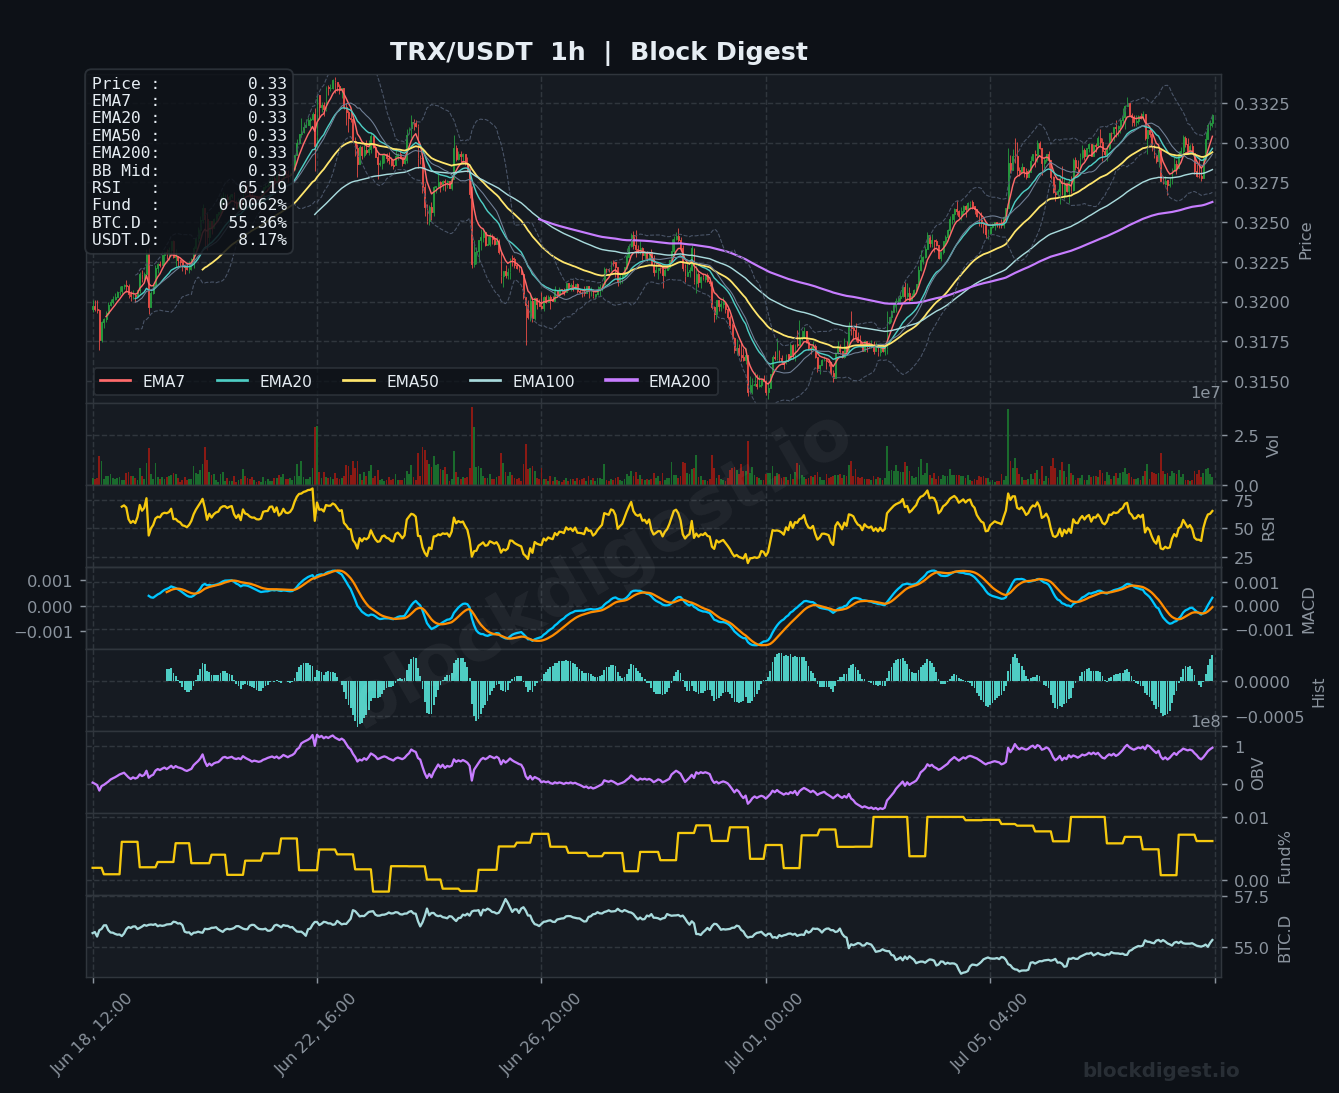1339x1093 pixels.
Task: Click the EMA50 legend entry
Action: pyautogui.click(x=391, y=381)
